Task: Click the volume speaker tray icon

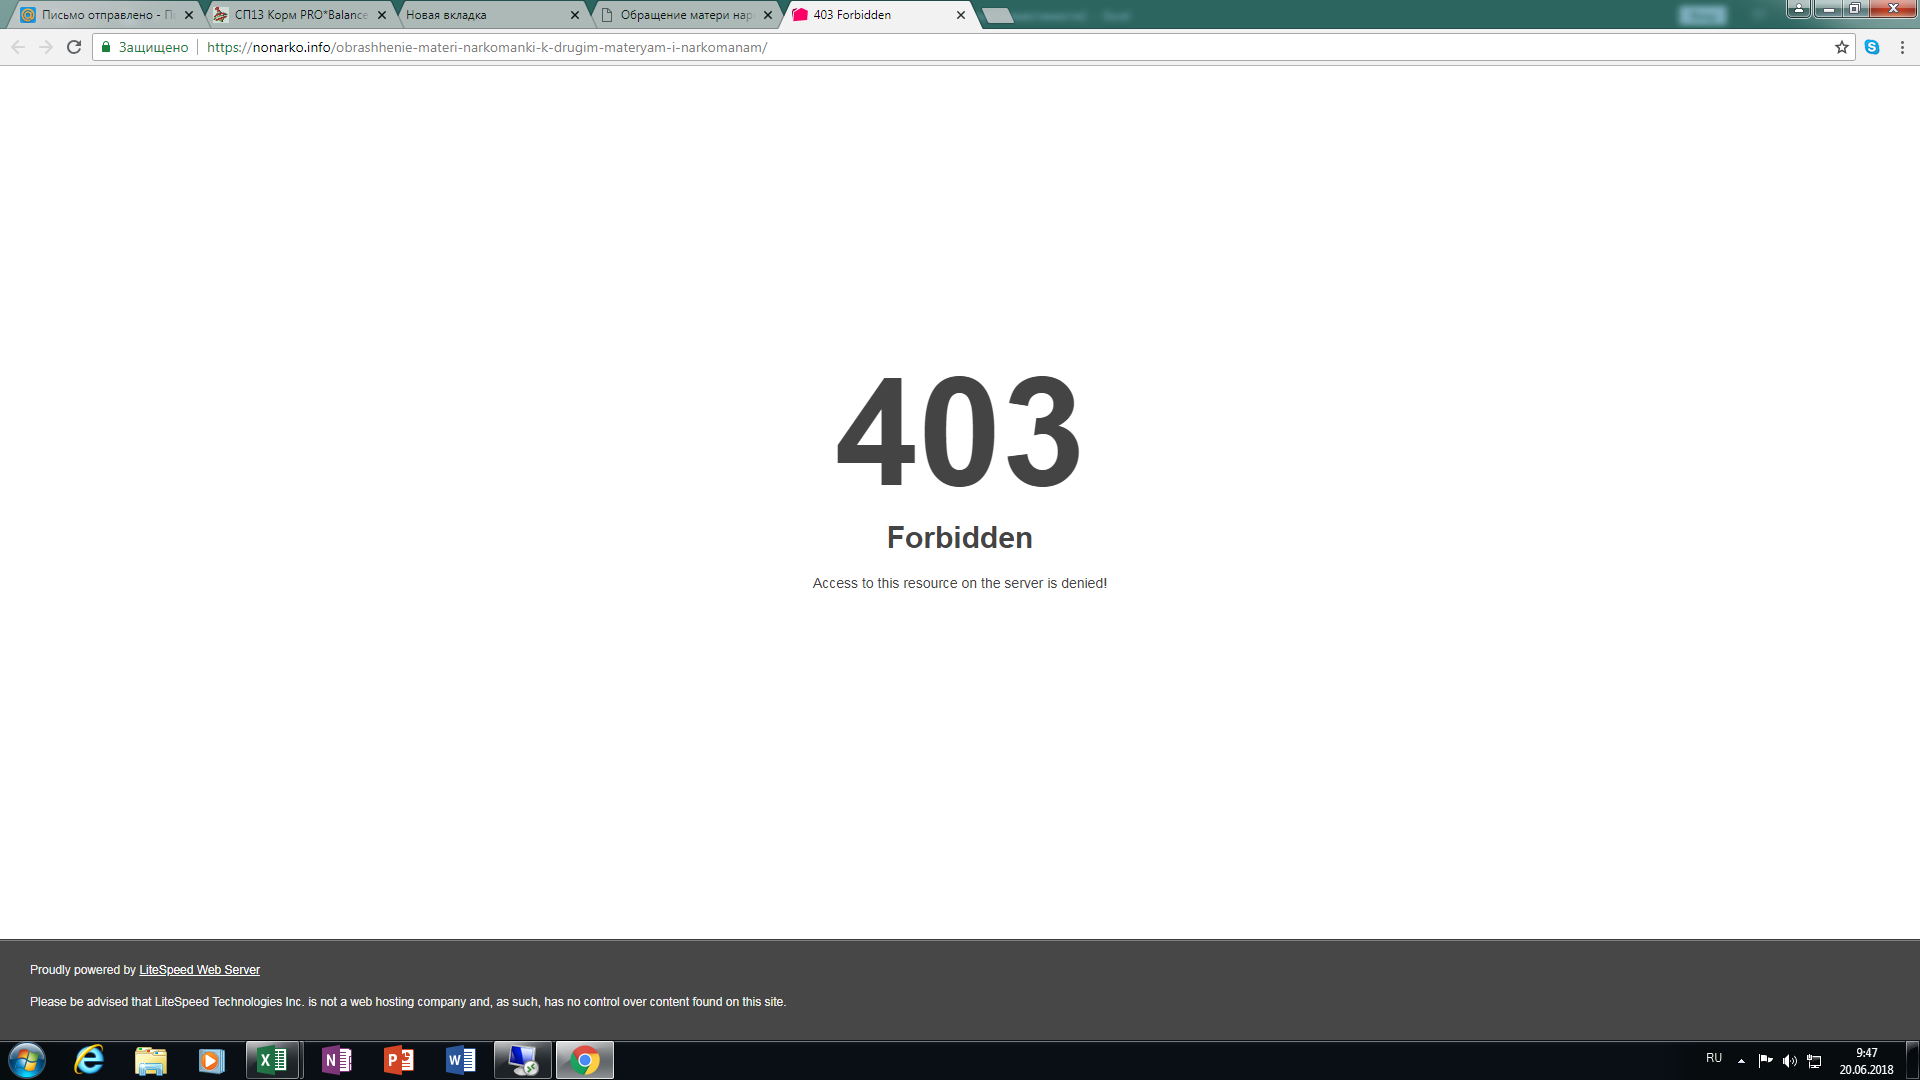Action: coord(1789,1060)
